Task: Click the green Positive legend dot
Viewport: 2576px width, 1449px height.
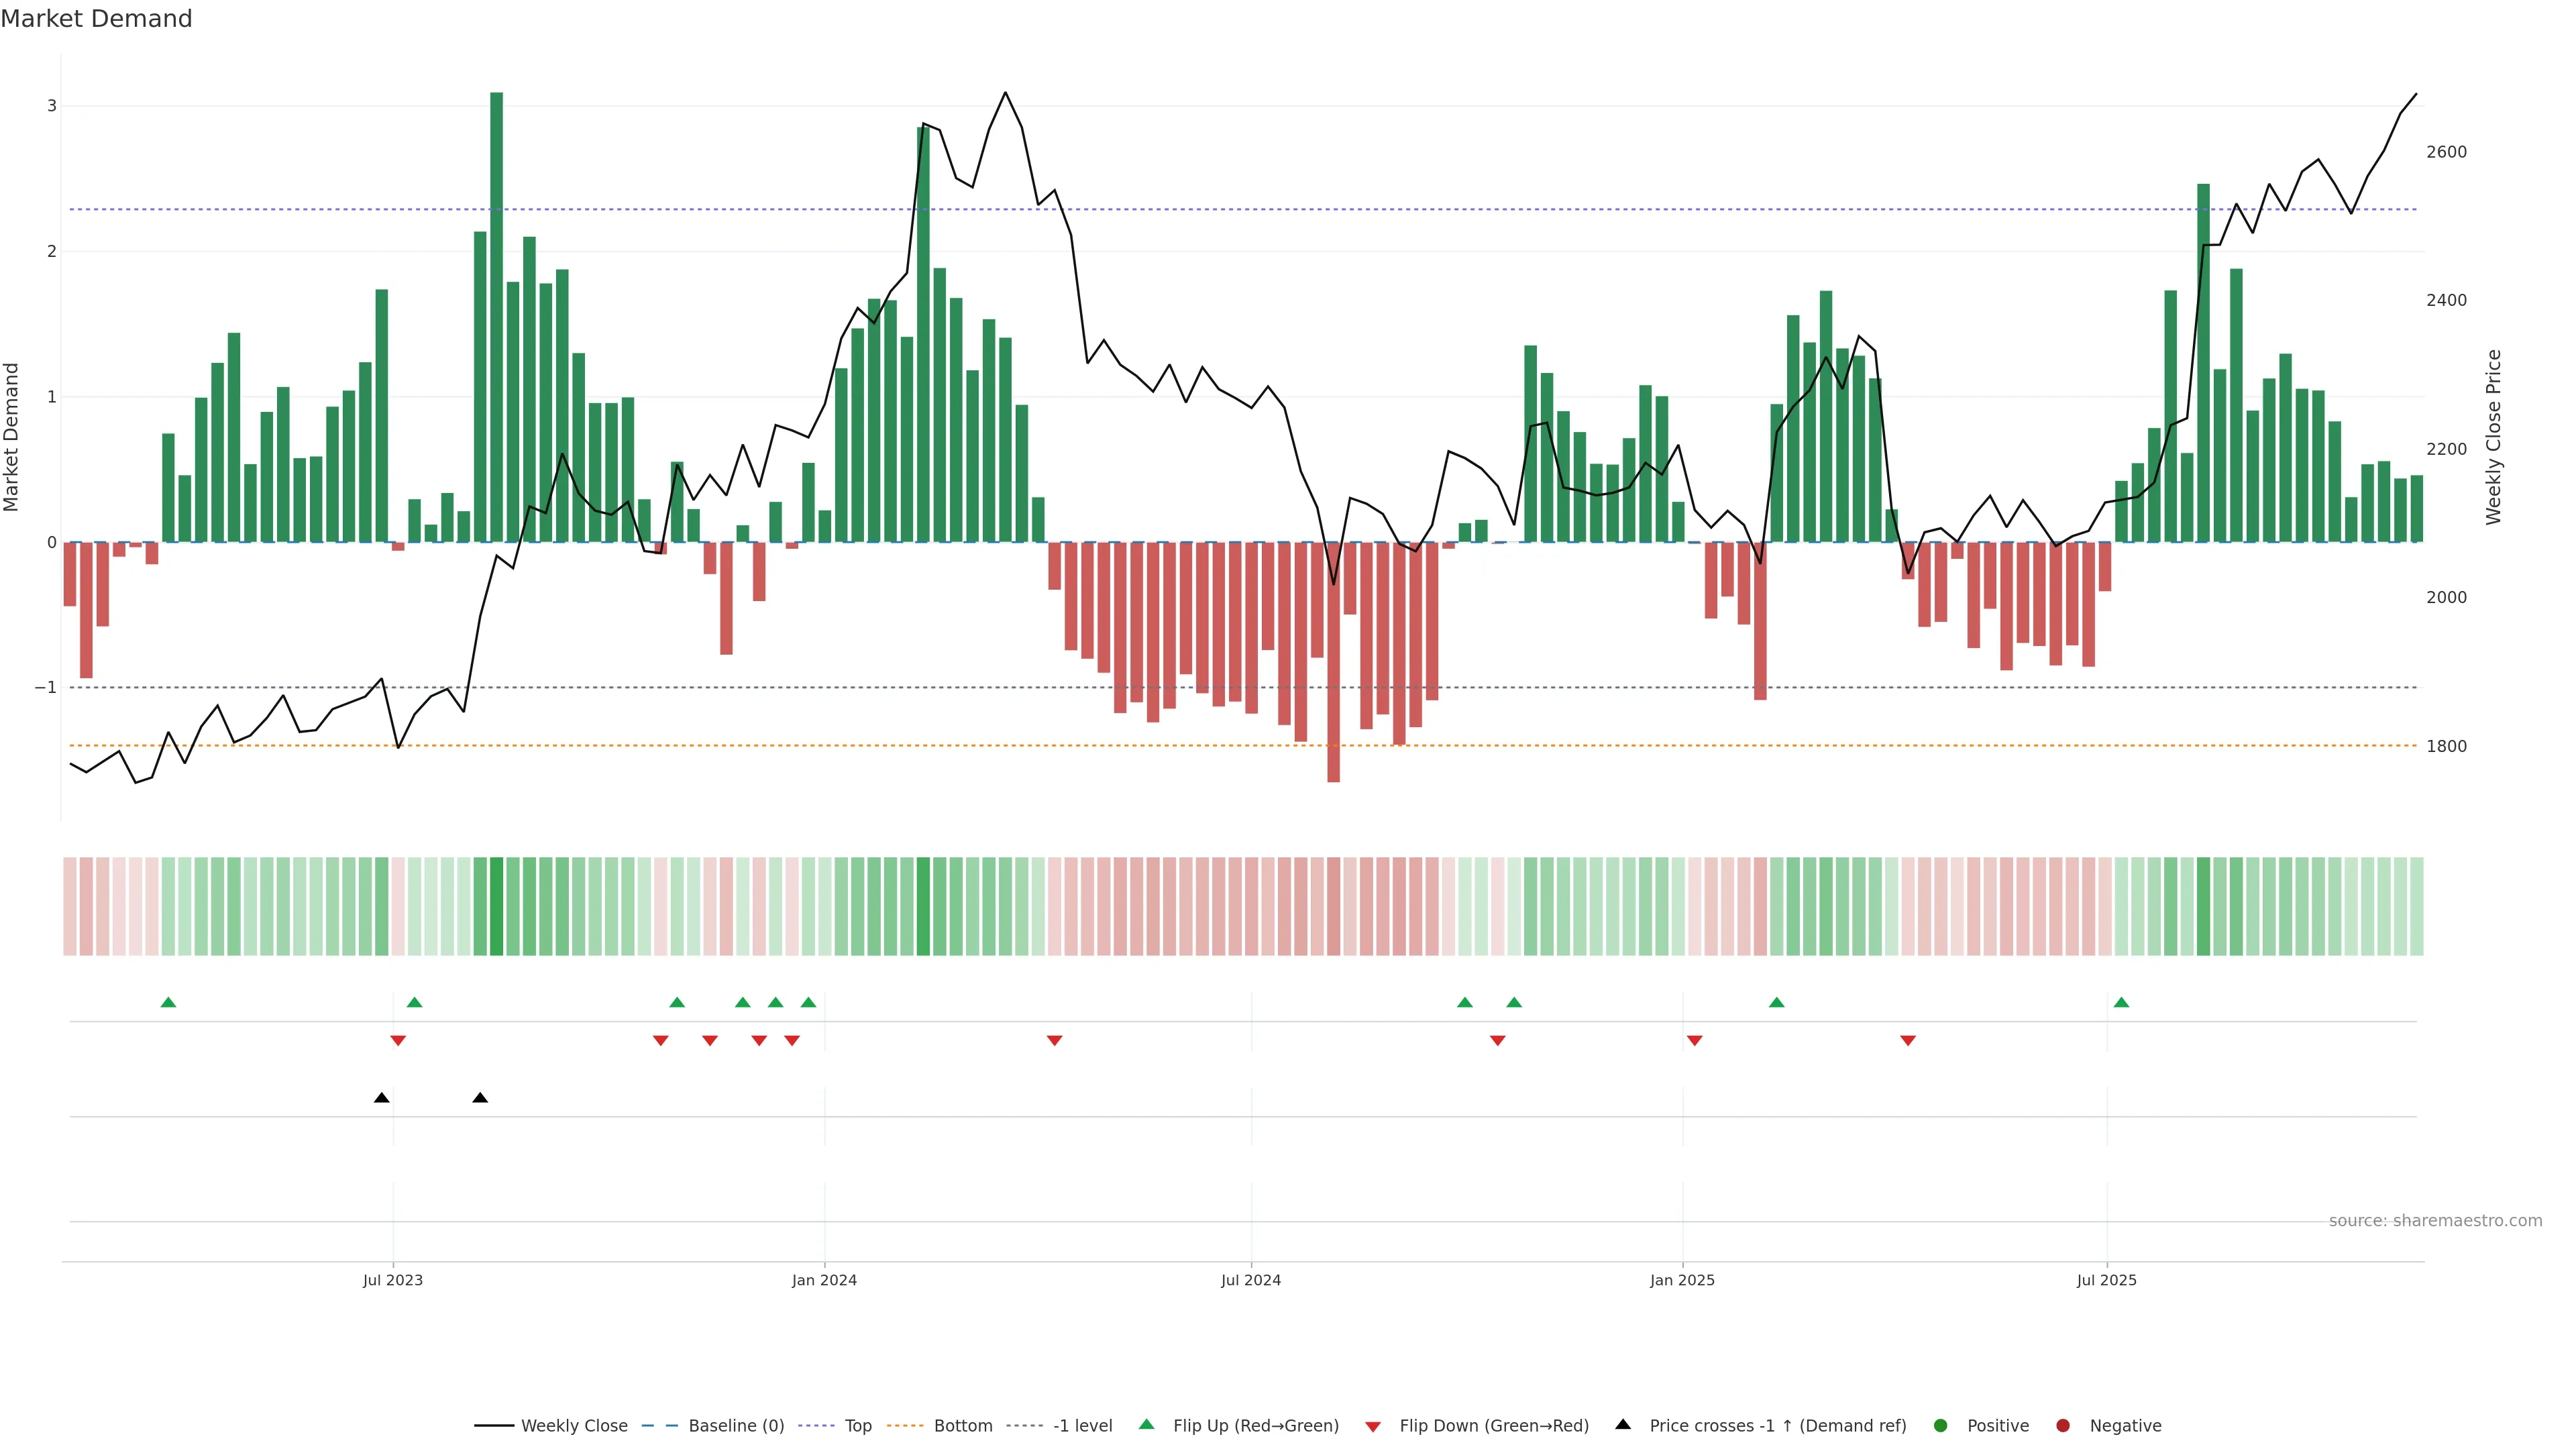Action: pos(1941,1426)
